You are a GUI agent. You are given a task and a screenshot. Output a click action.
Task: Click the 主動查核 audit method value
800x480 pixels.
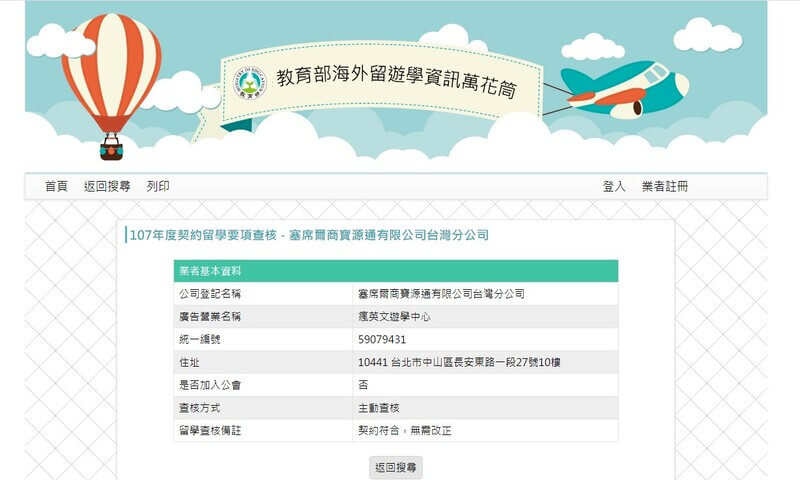pos(378,408)
